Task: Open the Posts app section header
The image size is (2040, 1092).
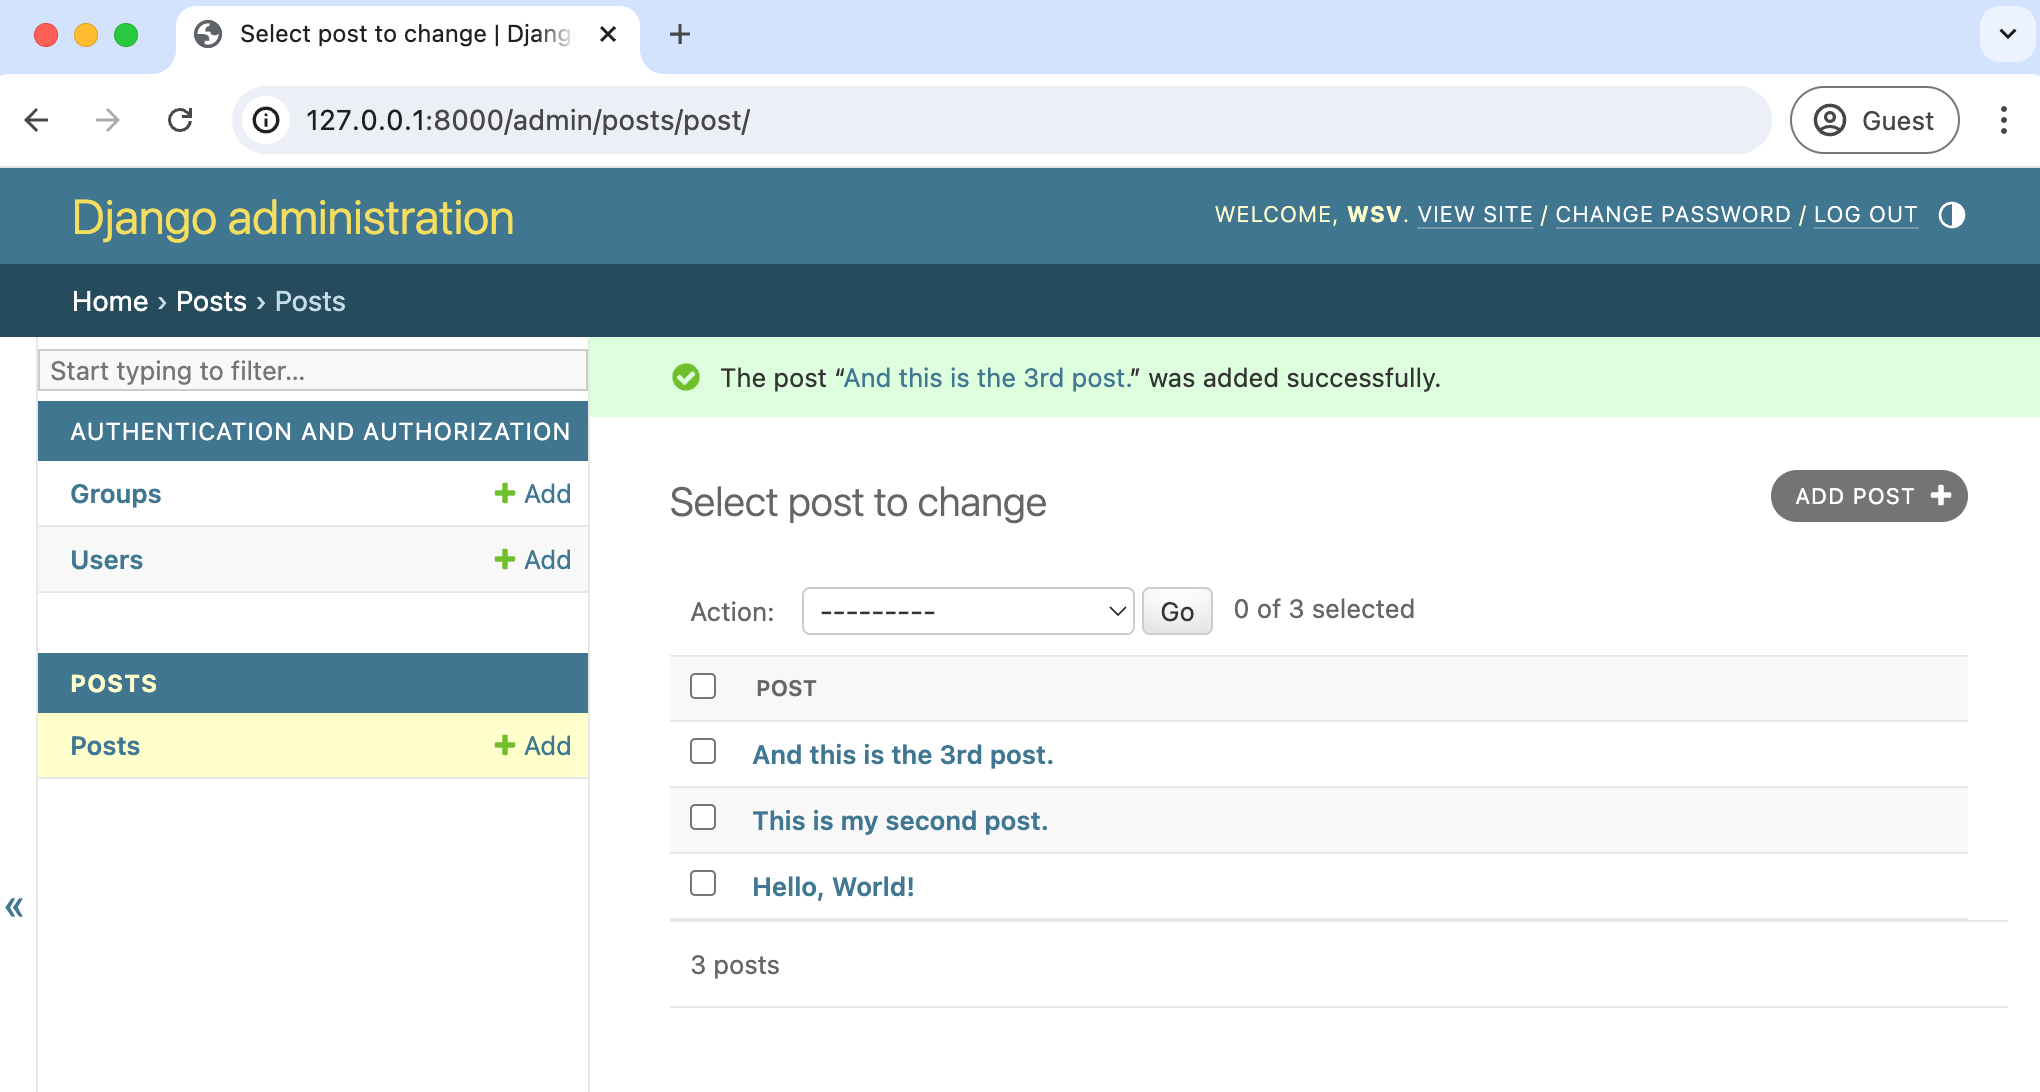Action: click(x=114, y=684)
